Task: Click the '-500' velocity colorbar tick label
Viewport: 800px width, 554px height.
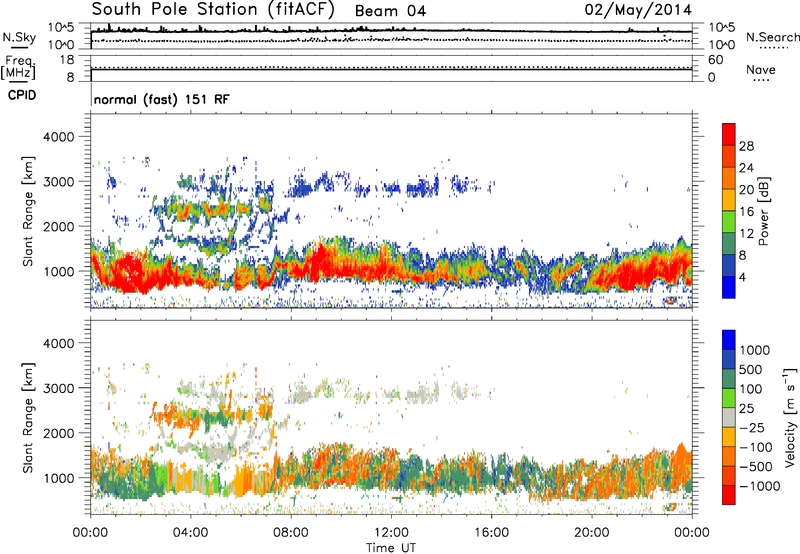Action: [x=756, y=466]
